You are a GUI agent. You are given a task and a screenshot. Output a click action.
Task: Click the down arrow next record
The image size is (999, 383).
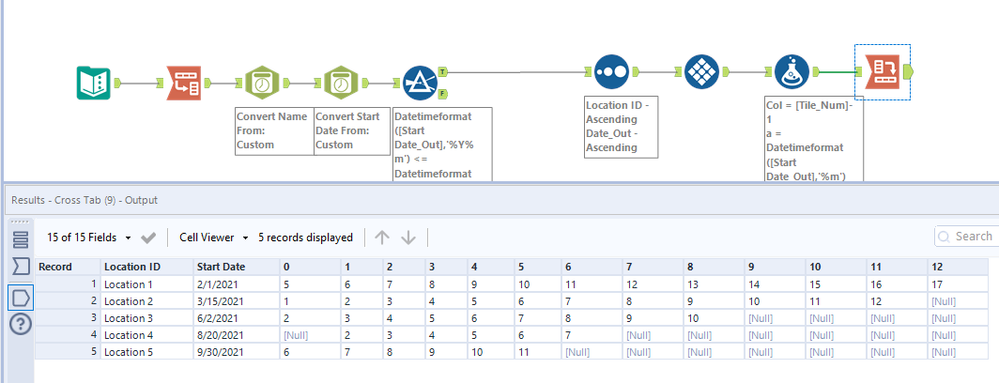click(x=408, y=238)
